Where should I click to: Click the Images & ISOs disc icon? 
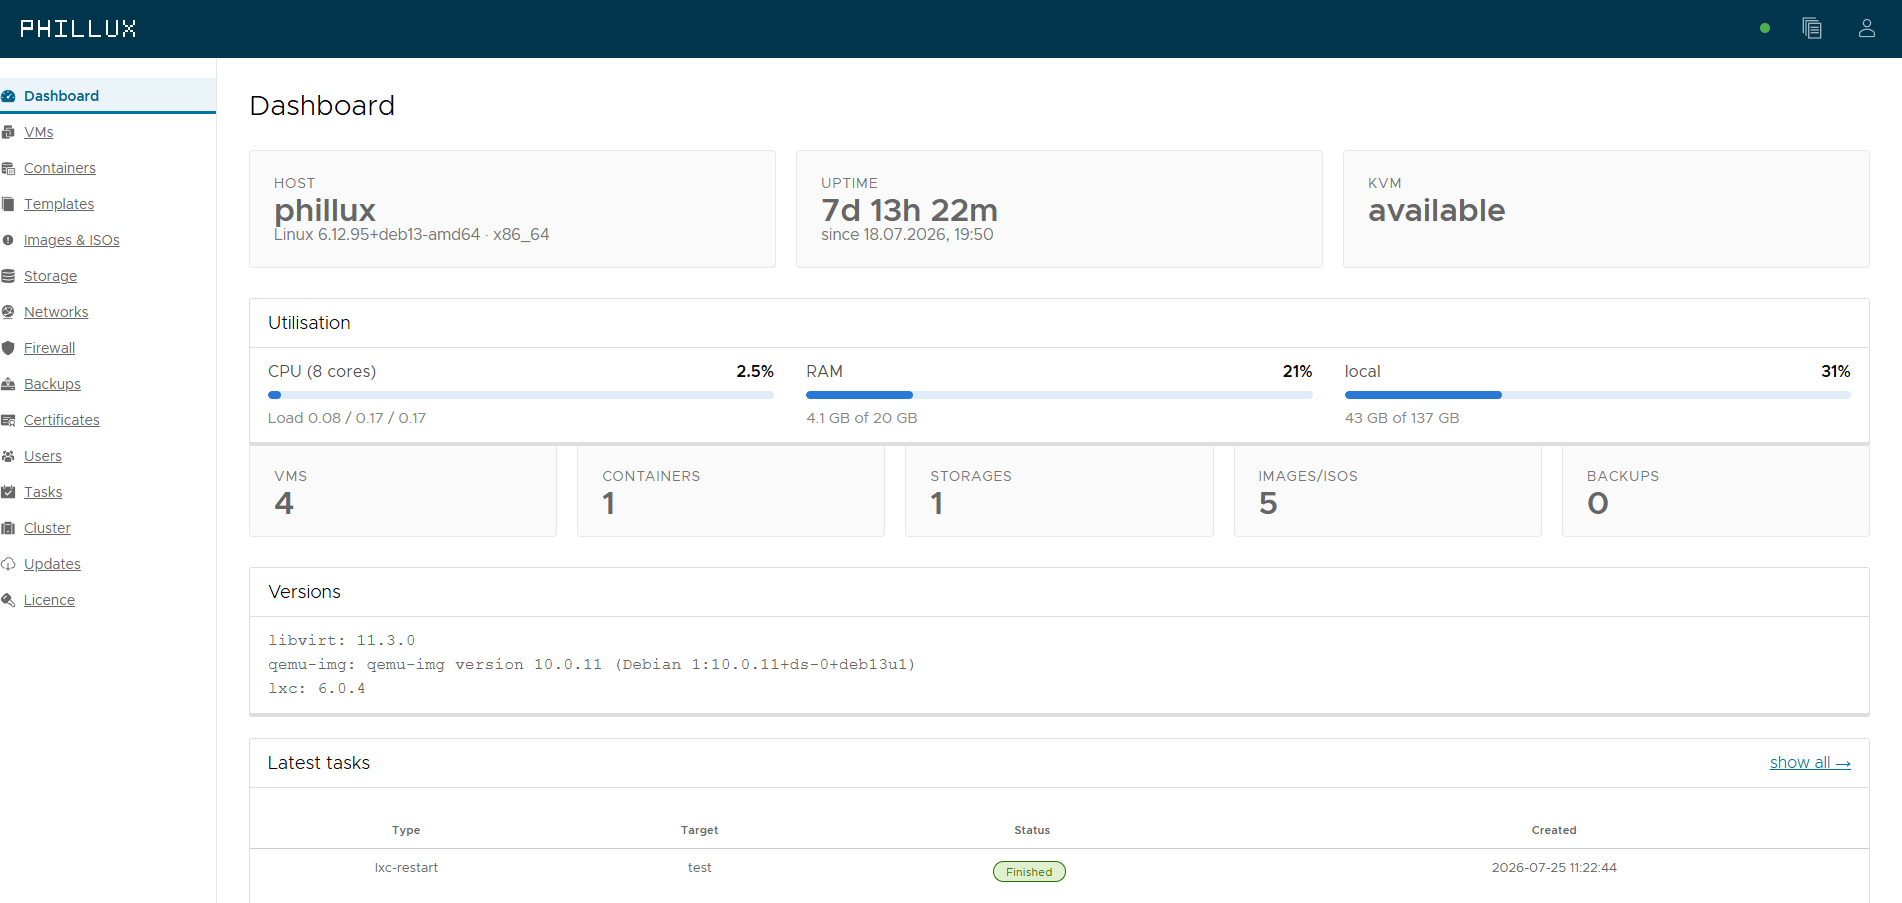tap(8, 240)
